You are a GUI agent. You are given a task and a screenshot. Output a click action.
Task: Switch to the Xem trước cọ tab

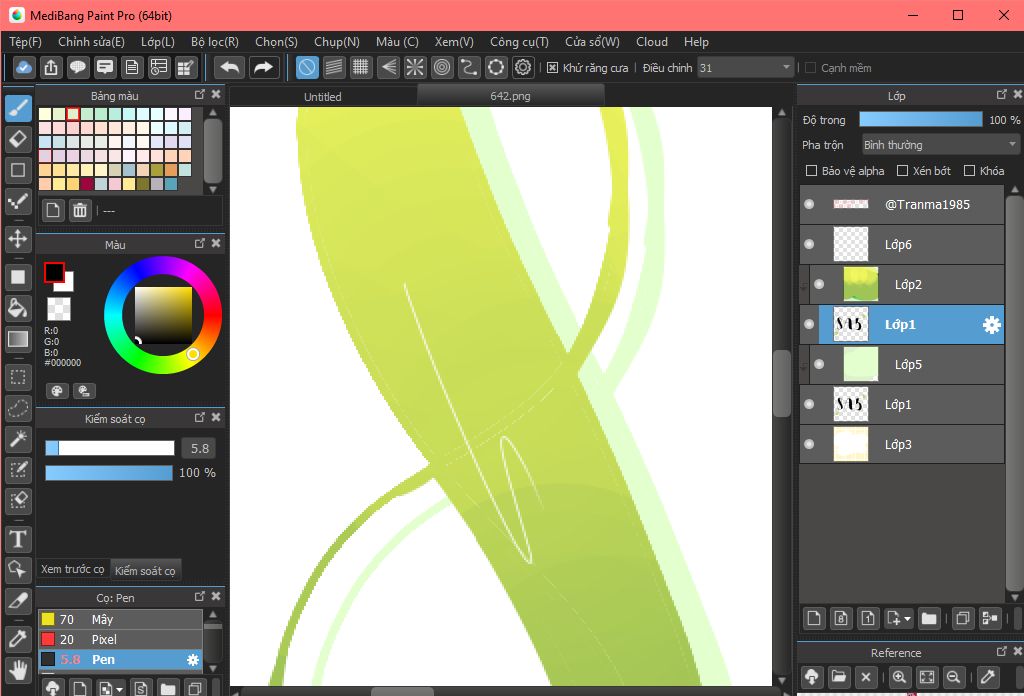point(72,569)
